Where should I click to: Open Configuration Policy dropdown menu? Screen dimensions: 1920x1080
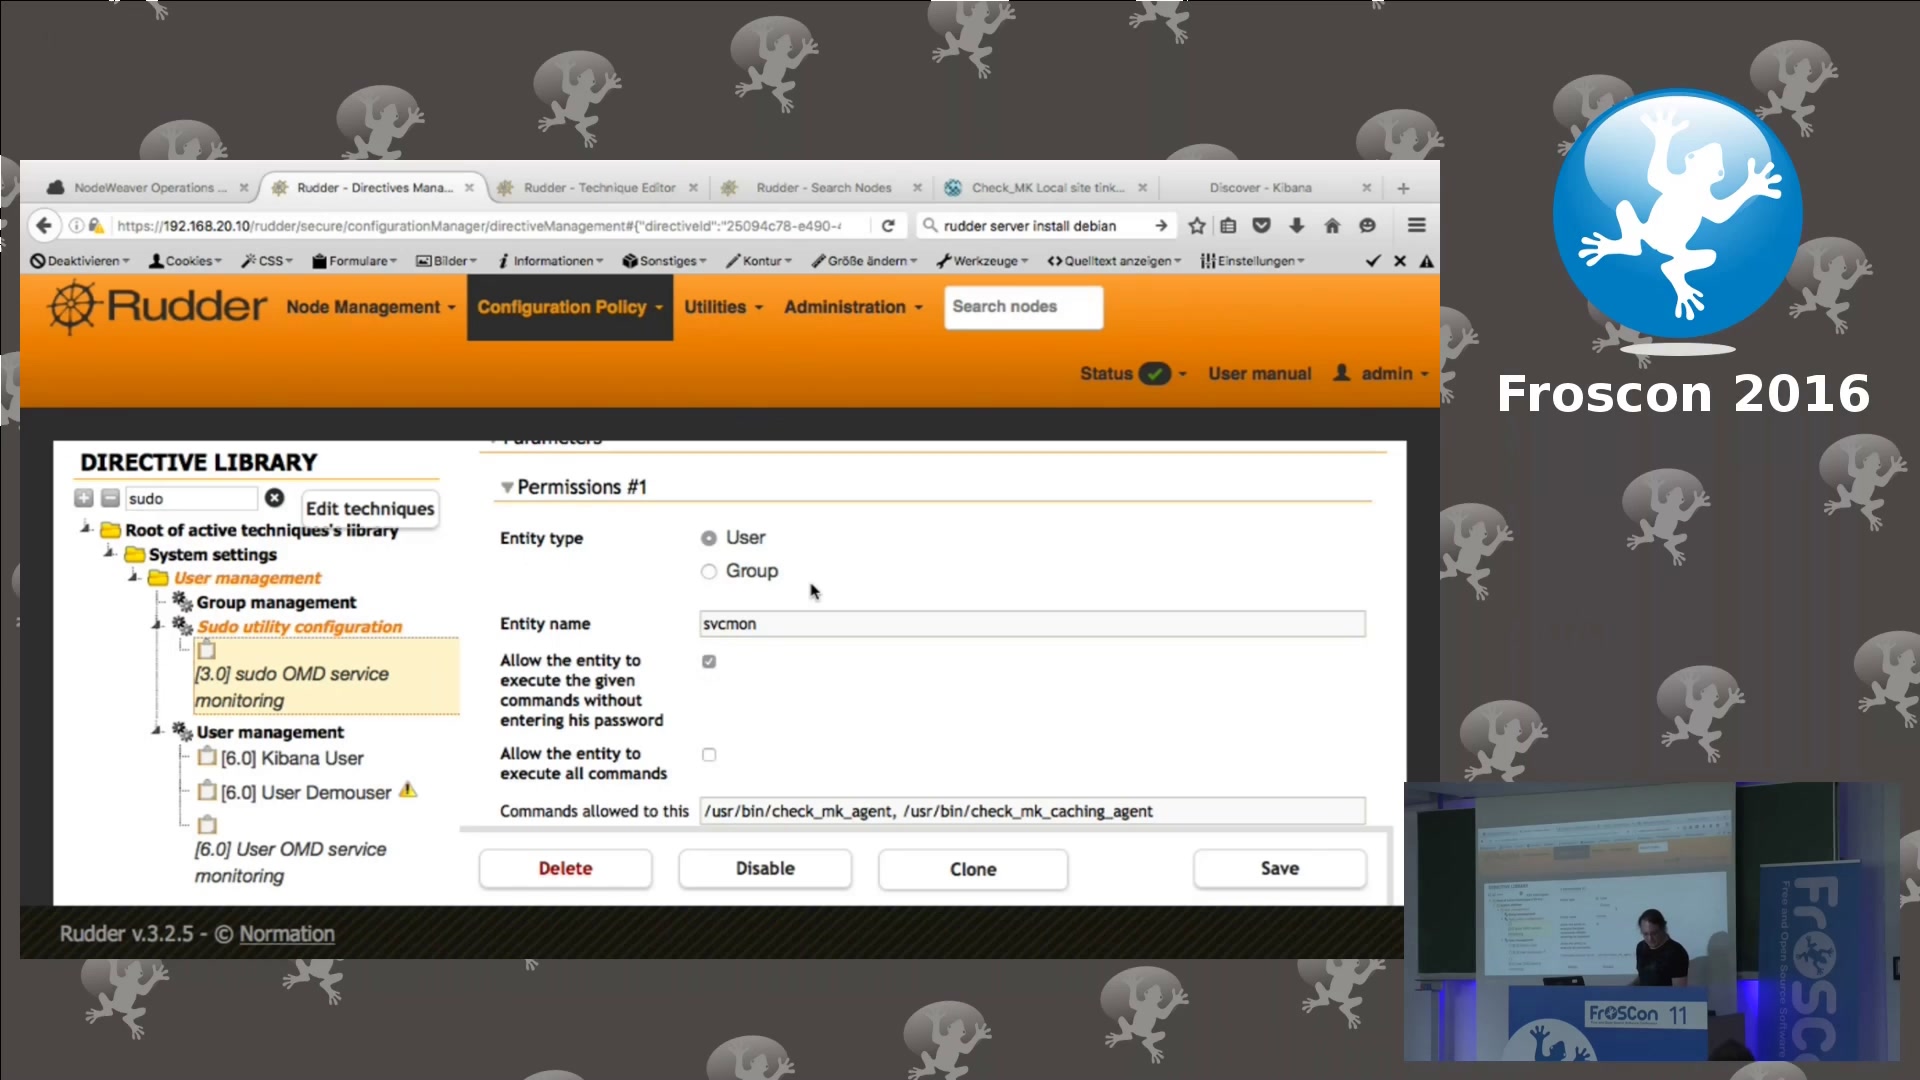point(570,307)
